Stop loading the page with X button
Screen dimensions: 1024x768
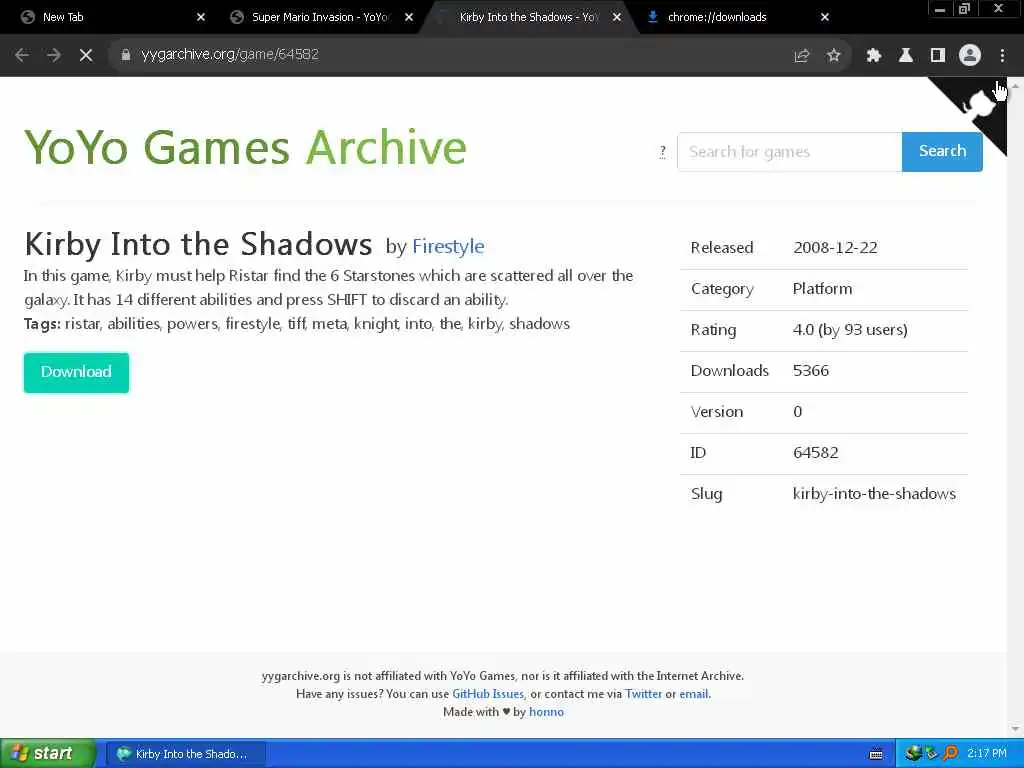tap(86, 56)
